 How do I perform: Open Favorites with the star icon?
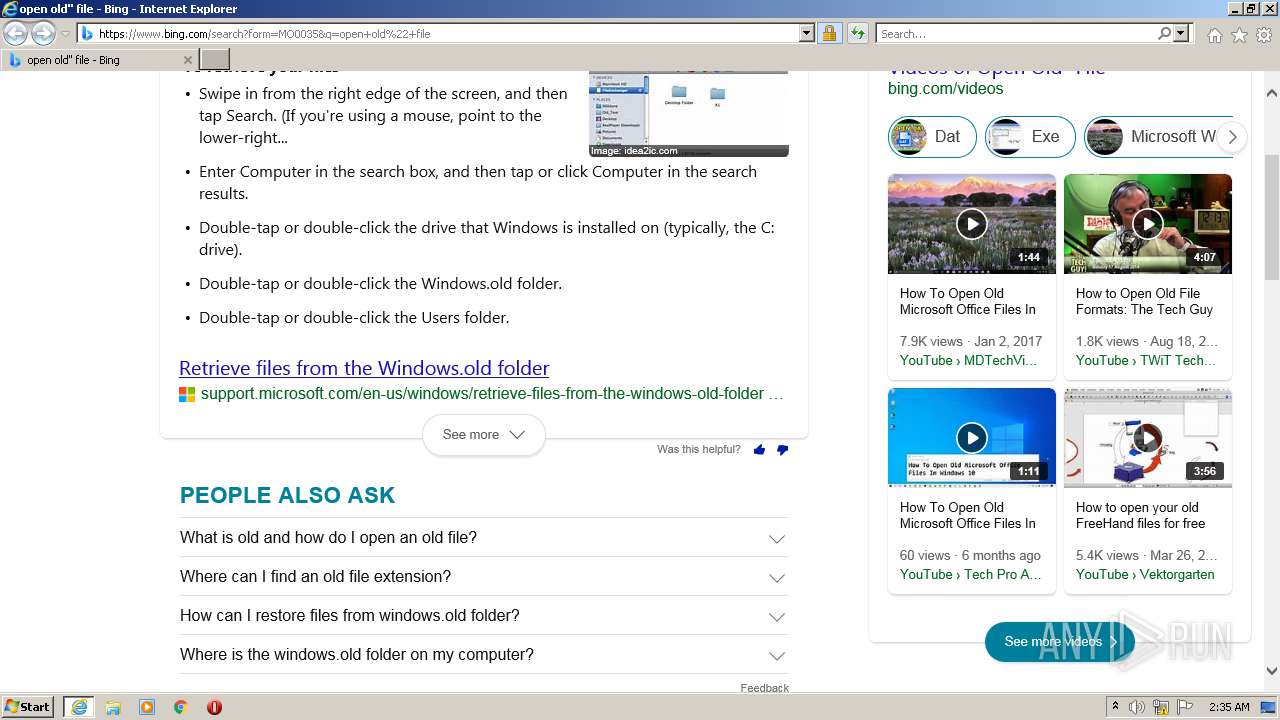(1239, 35)
